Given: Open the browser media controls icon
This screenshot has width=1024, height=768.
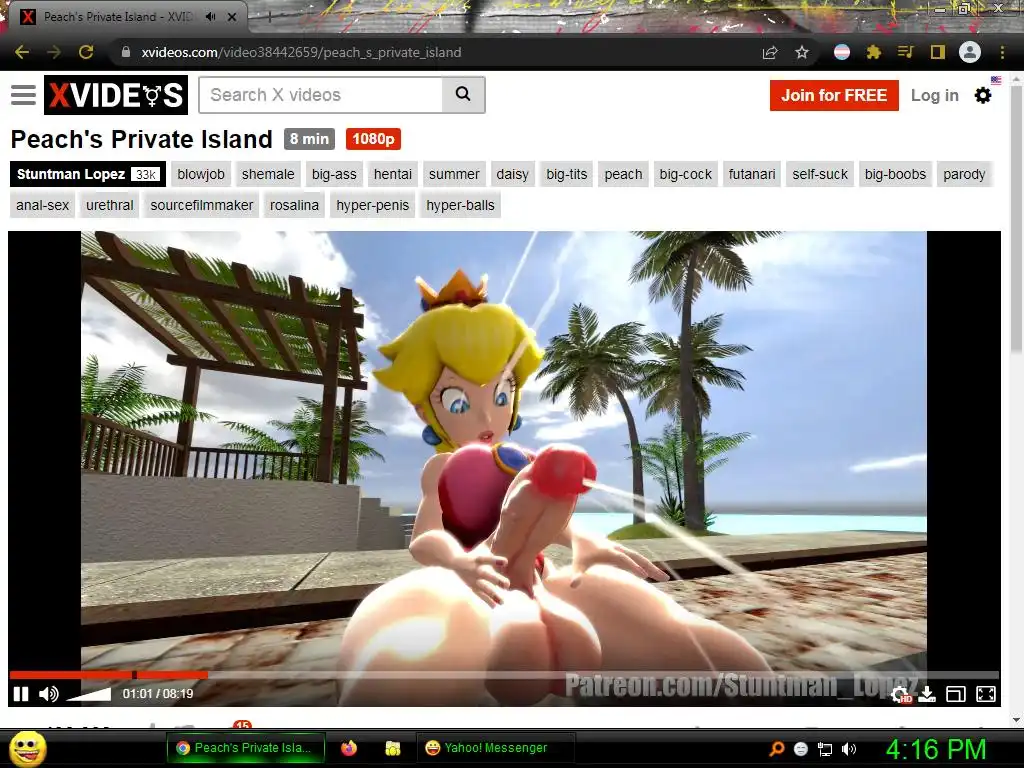Looking at the screenshot, I should click(x=905, y=52).
